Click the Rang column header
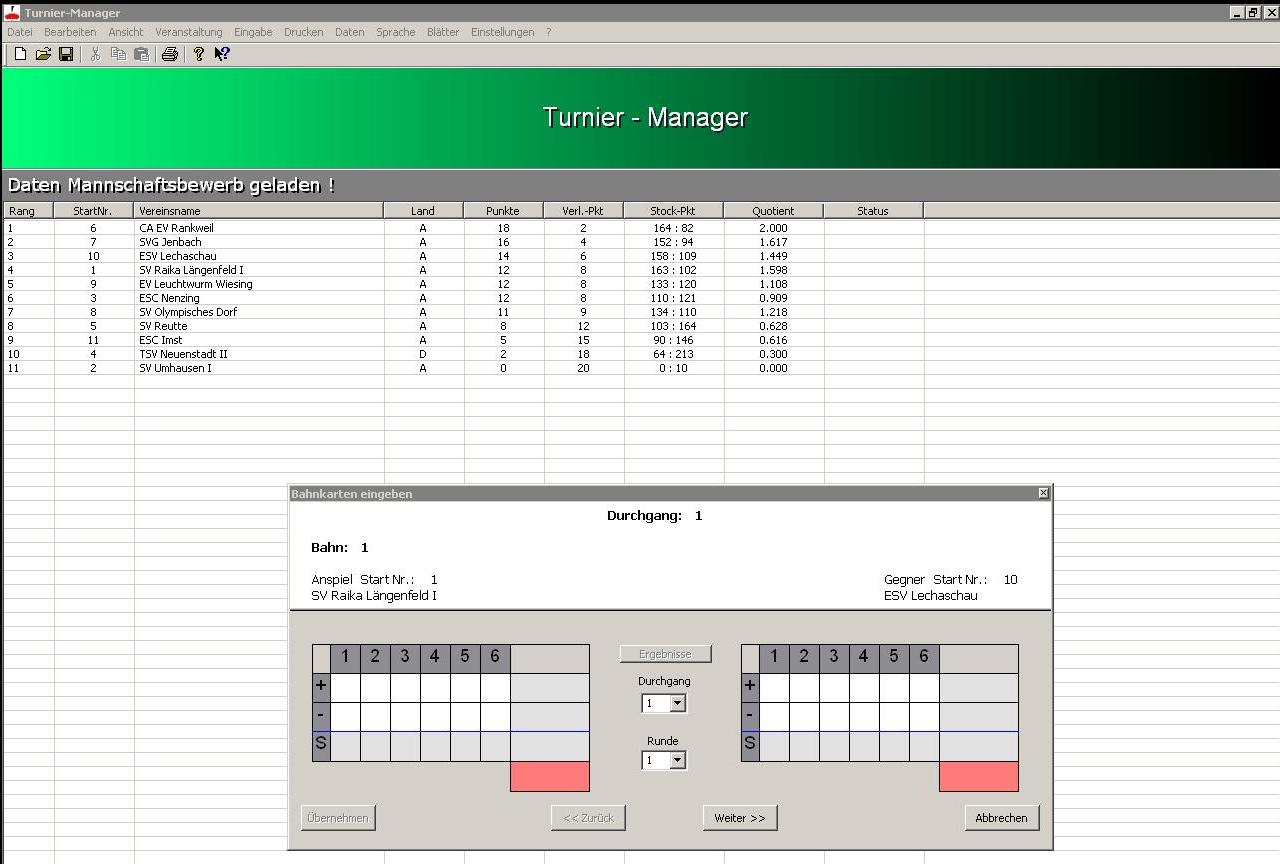 [x=29, y=211]
